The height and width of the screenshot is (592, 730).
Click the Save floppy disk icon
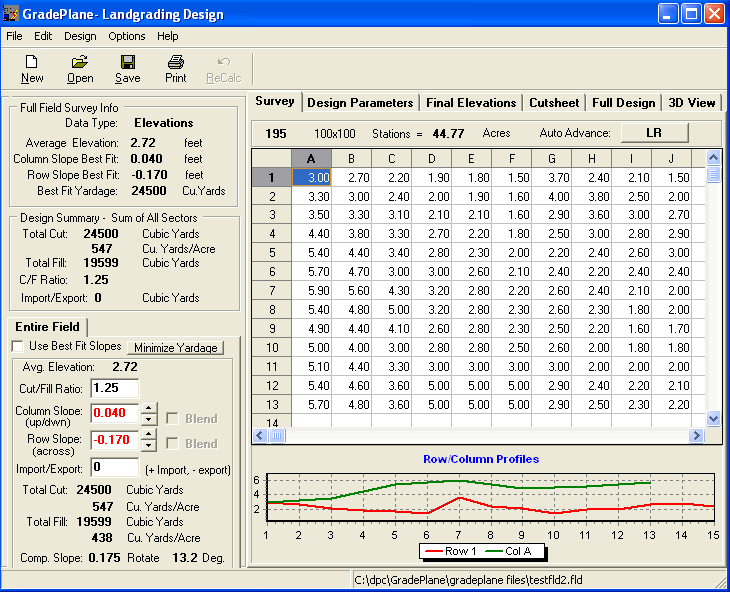pyautogui.click(x=128, y=62)
